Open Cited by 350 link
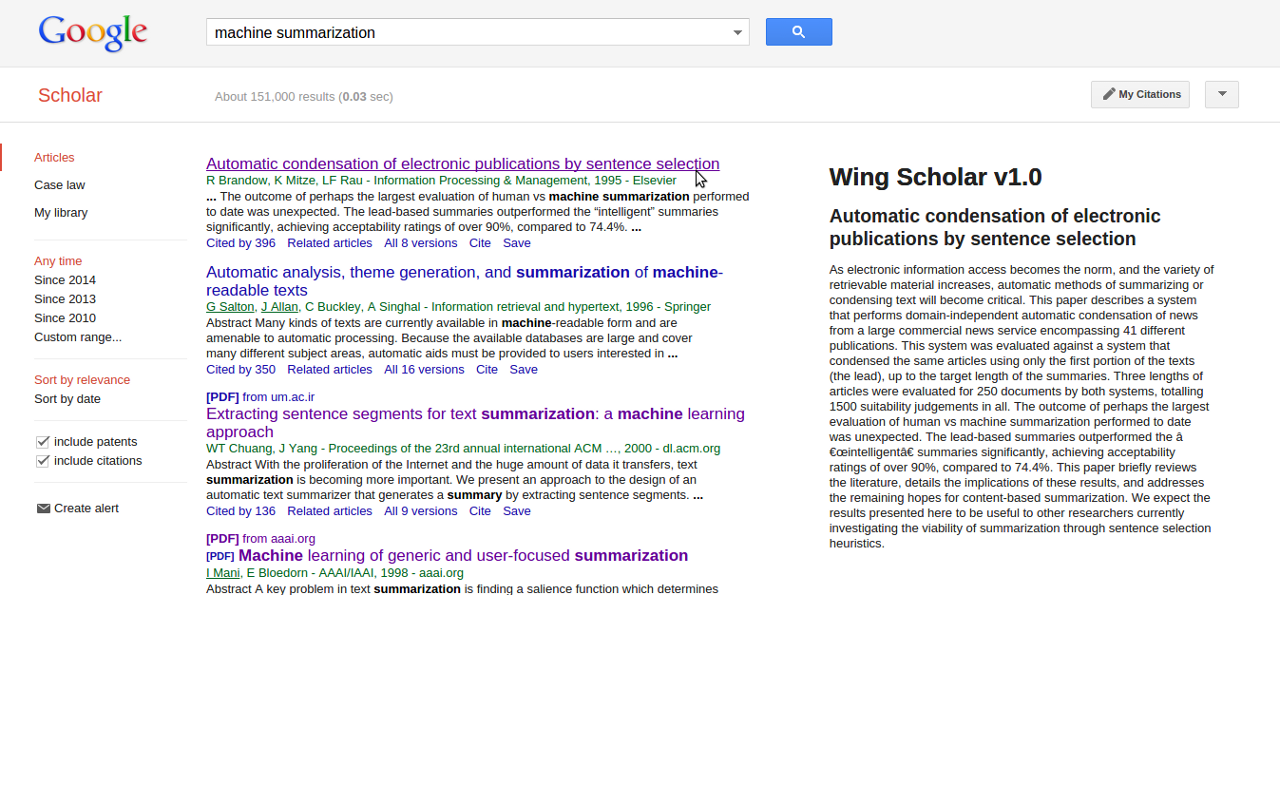This screenshot has height=800, width=1280. pyautogui.click(x=241, y=370)
